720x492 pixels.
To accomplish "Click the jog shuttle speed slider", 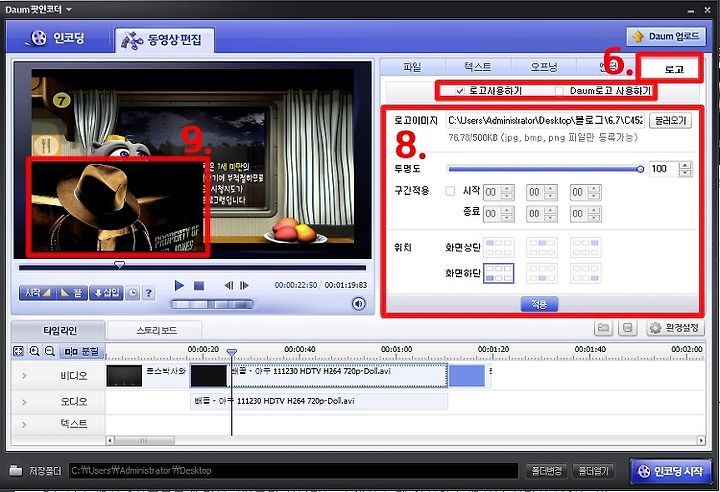I will (211, 304).
